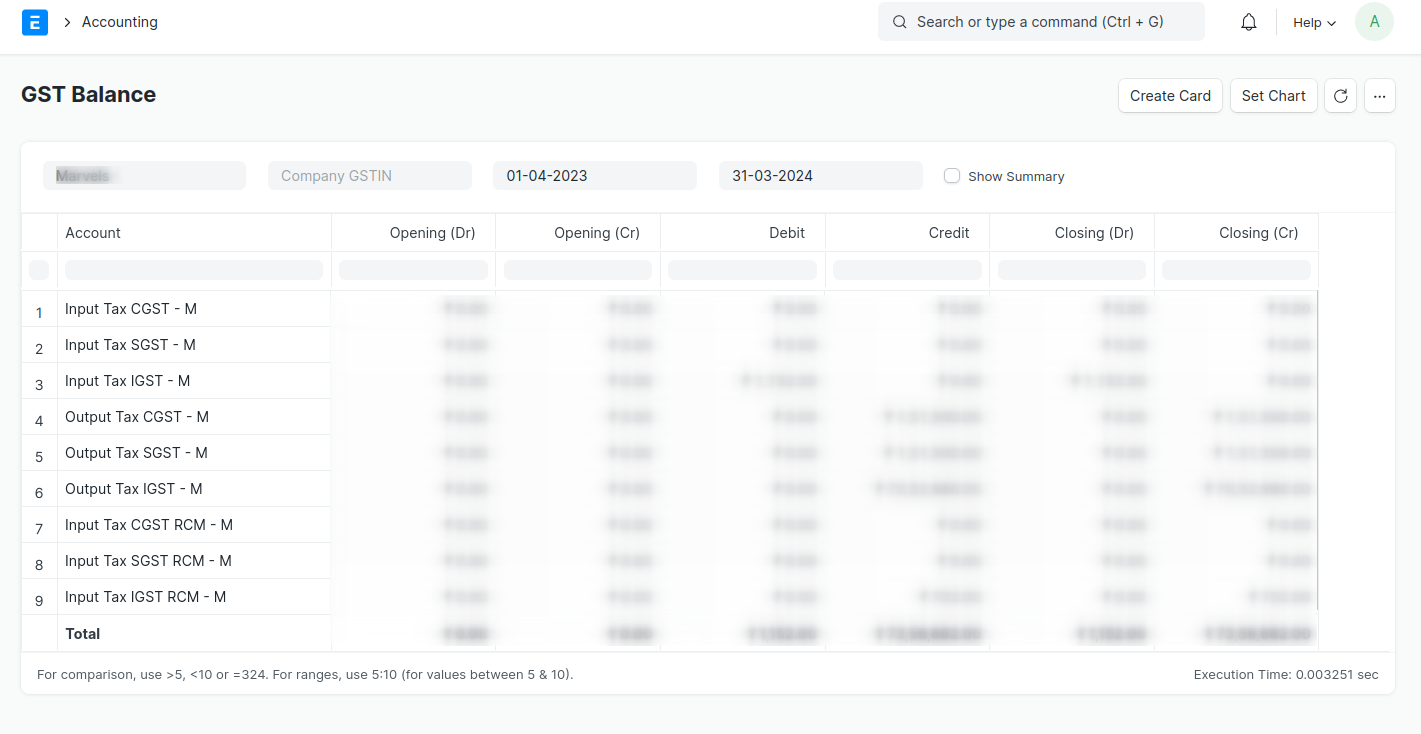Click row number 1 in the table
Screen dimensions: 1421x734
pos(39,313)
